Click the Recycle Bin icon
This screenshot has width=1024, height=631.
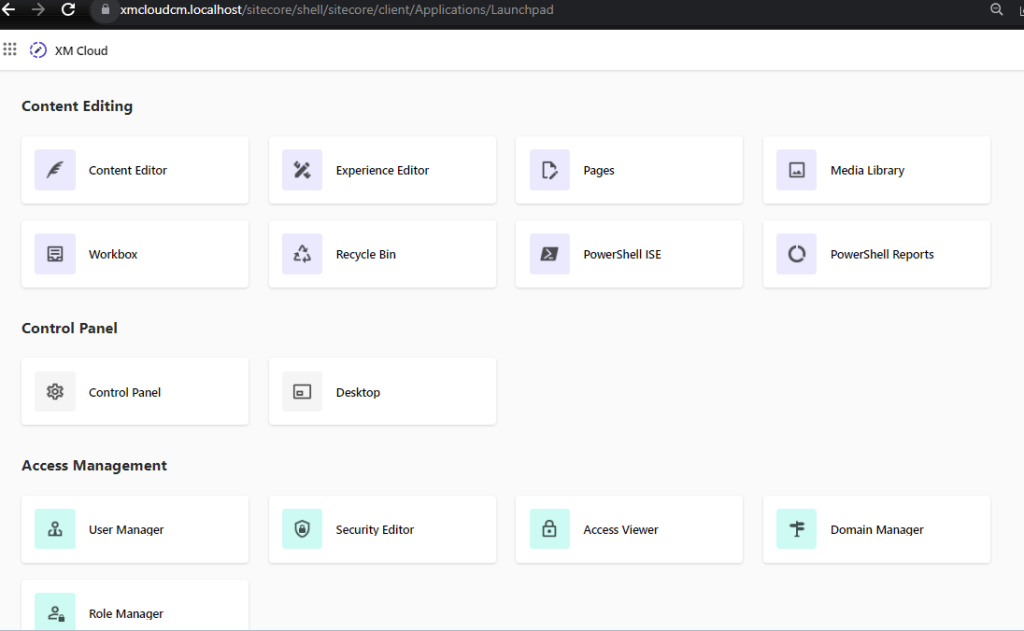pos(302,254)
